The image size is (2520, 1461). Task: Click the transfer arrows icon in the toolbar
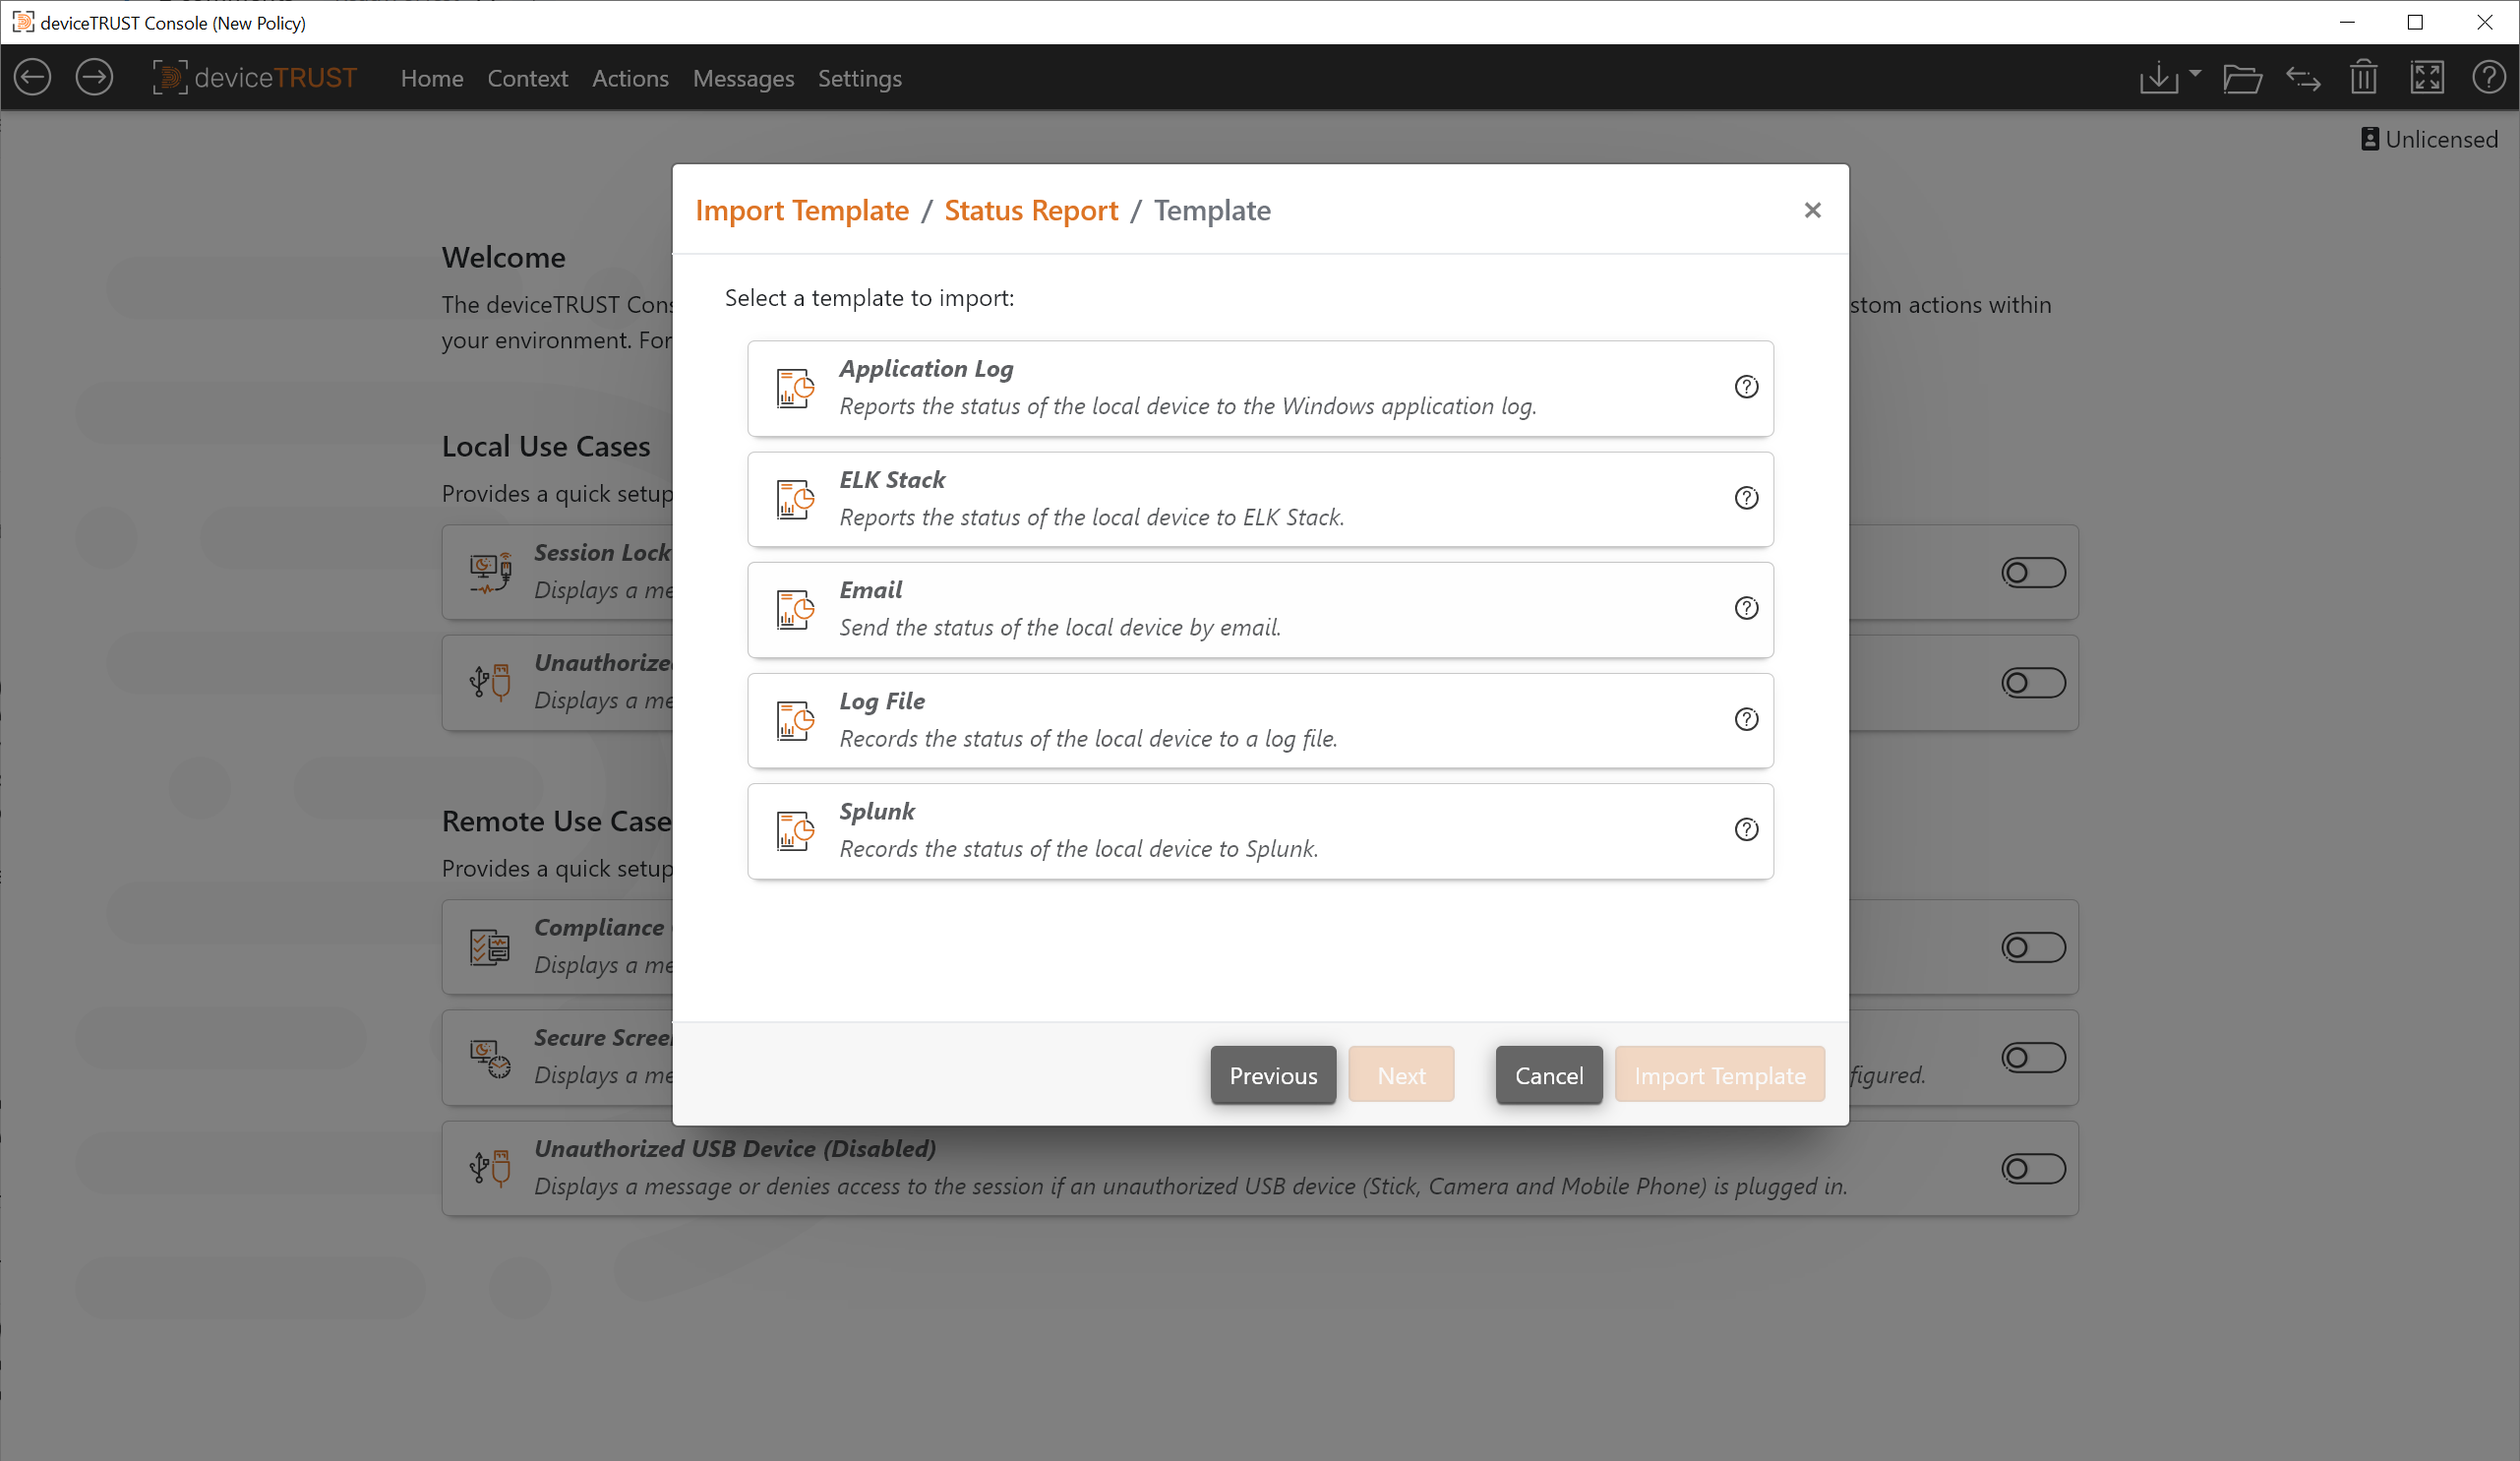pyautogui.click(x=2303, y=78)
